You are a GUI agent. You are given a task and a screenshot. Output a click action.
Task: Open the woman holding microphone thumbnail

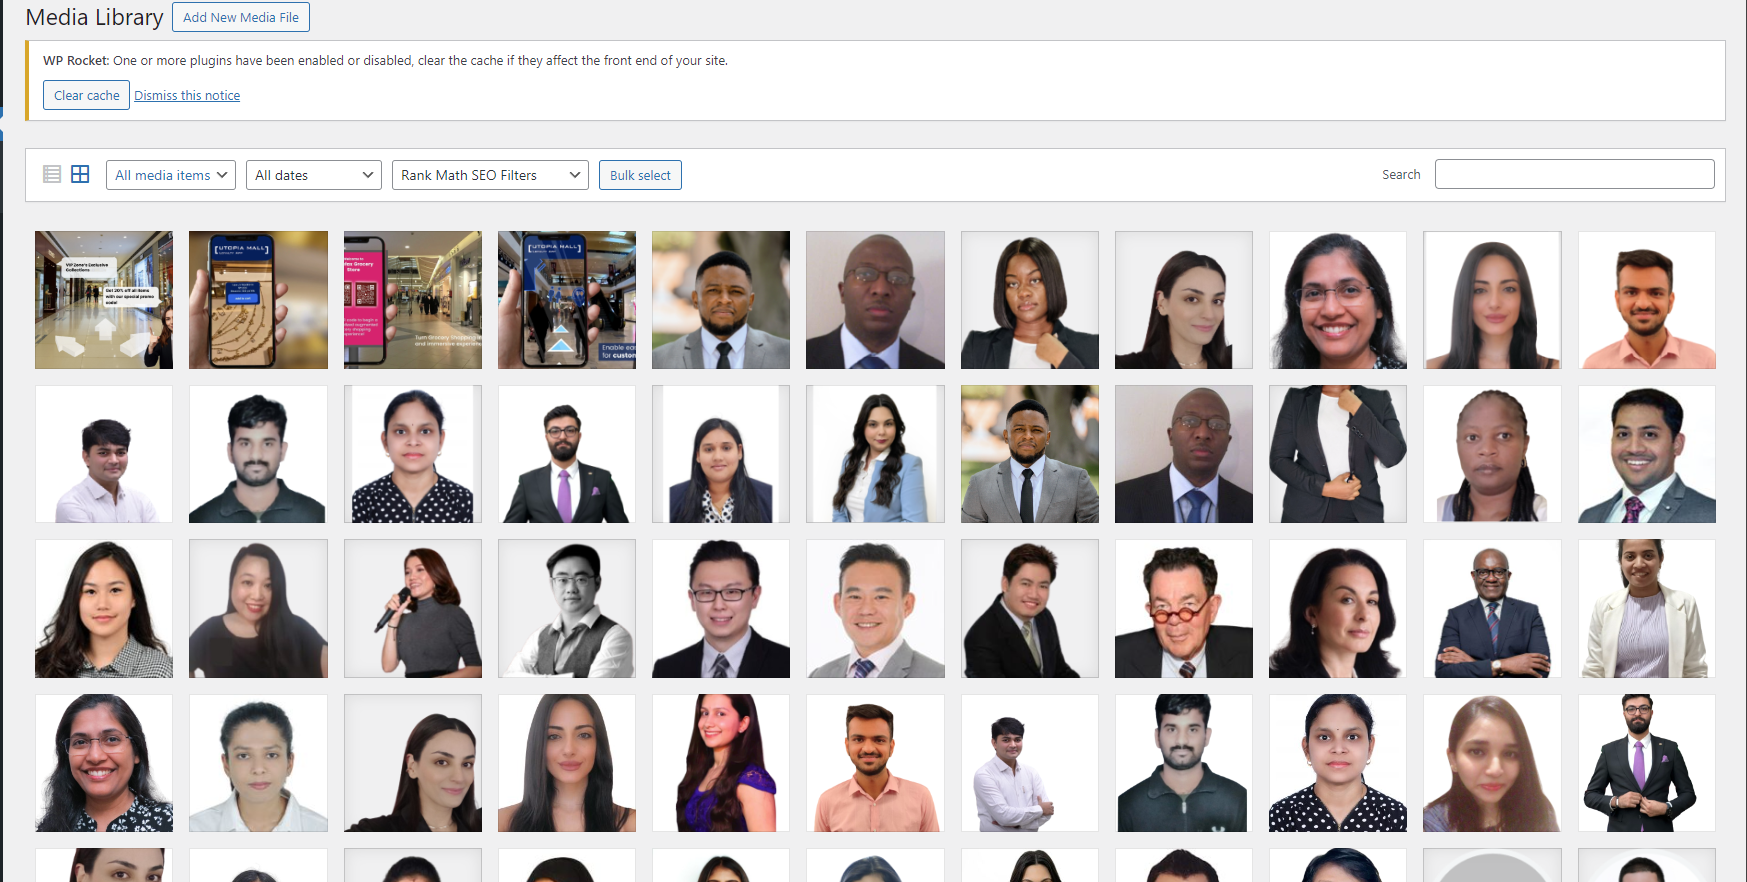click(x=413, y=609)
